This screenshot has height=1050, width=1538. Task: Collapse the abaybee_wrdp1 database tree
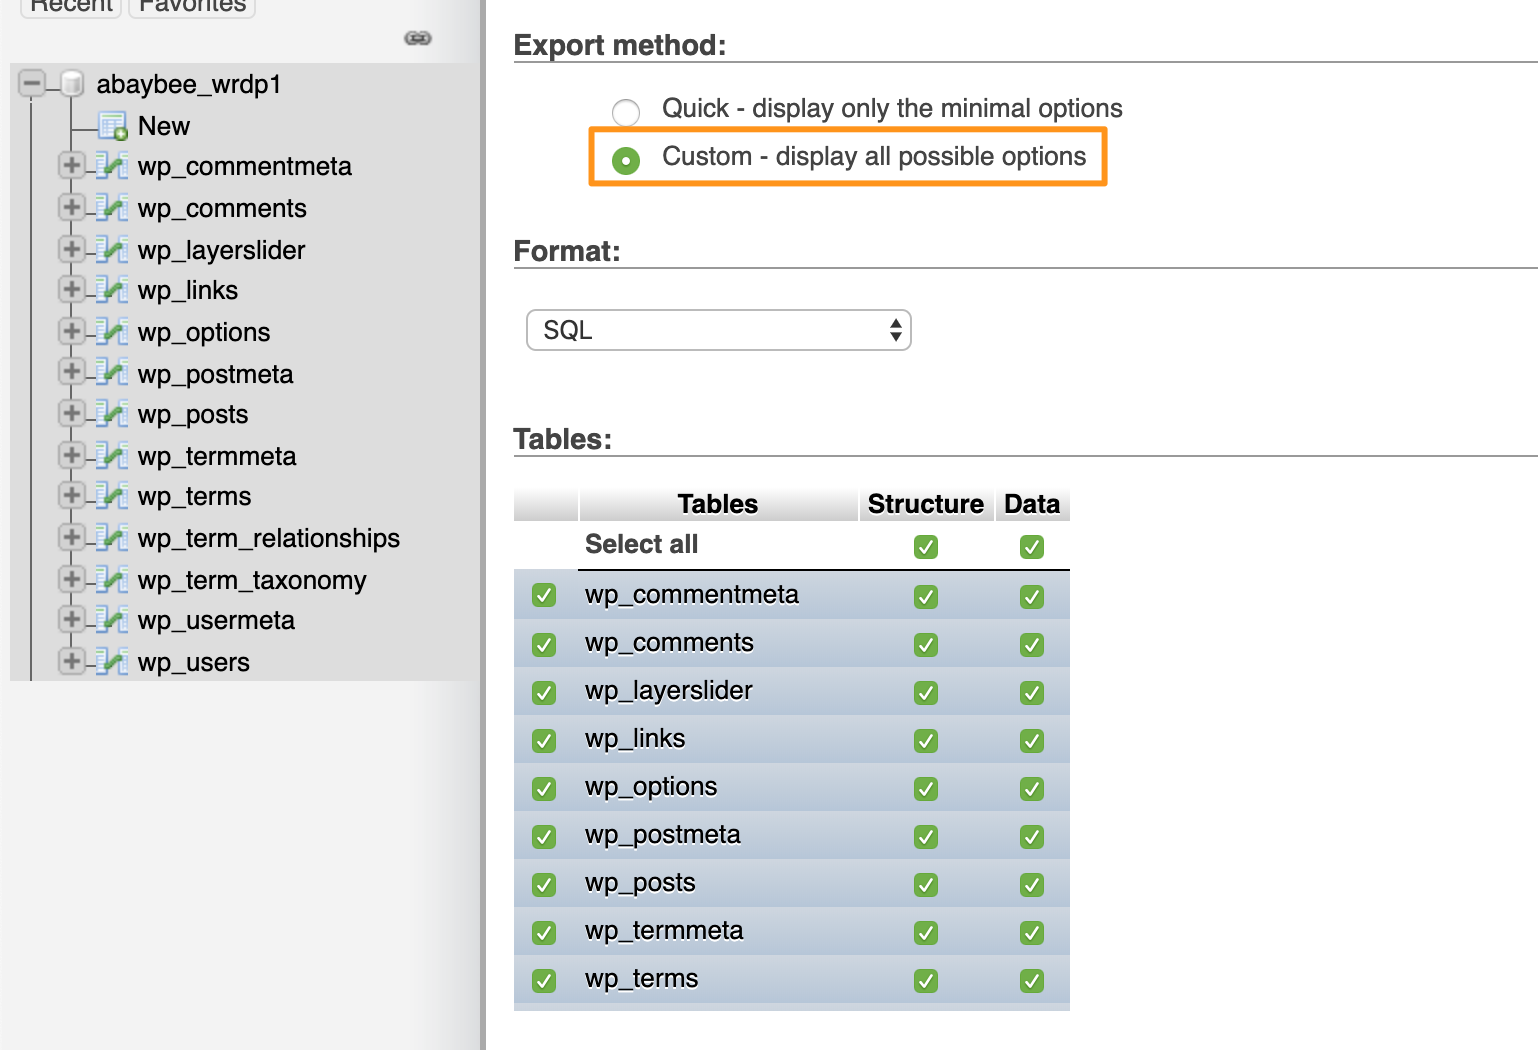[32, 83]
